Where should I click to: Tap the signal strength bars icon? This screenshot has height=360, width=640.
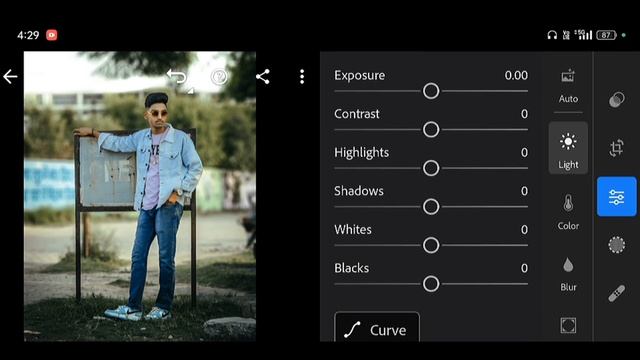[x=583, y=35]
